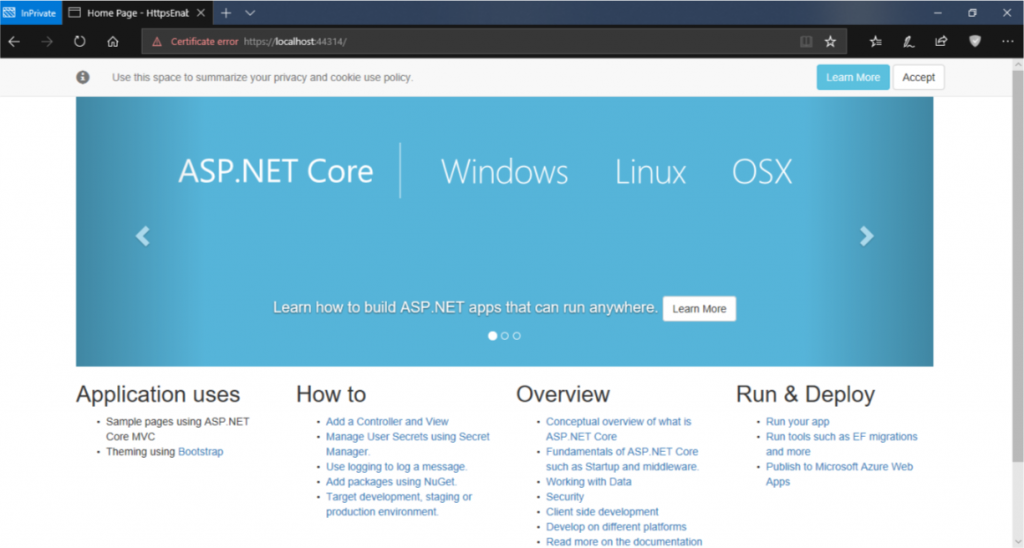
Task: Click the shield extension icon
Action: point(975,41)
